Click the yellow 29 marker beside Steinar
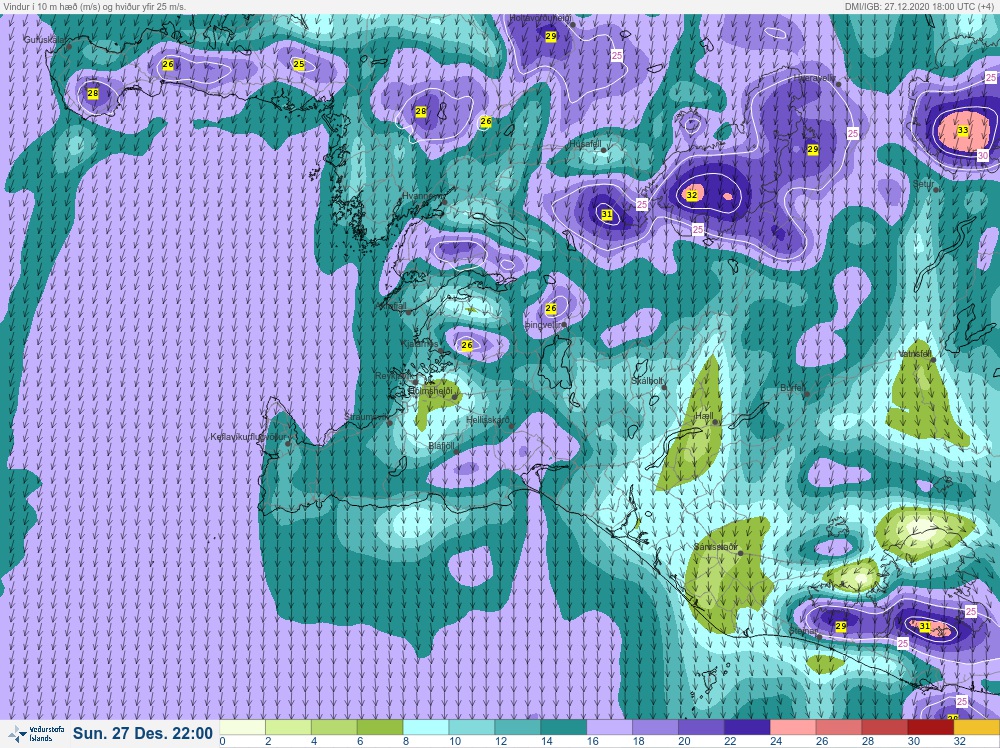 841,627
